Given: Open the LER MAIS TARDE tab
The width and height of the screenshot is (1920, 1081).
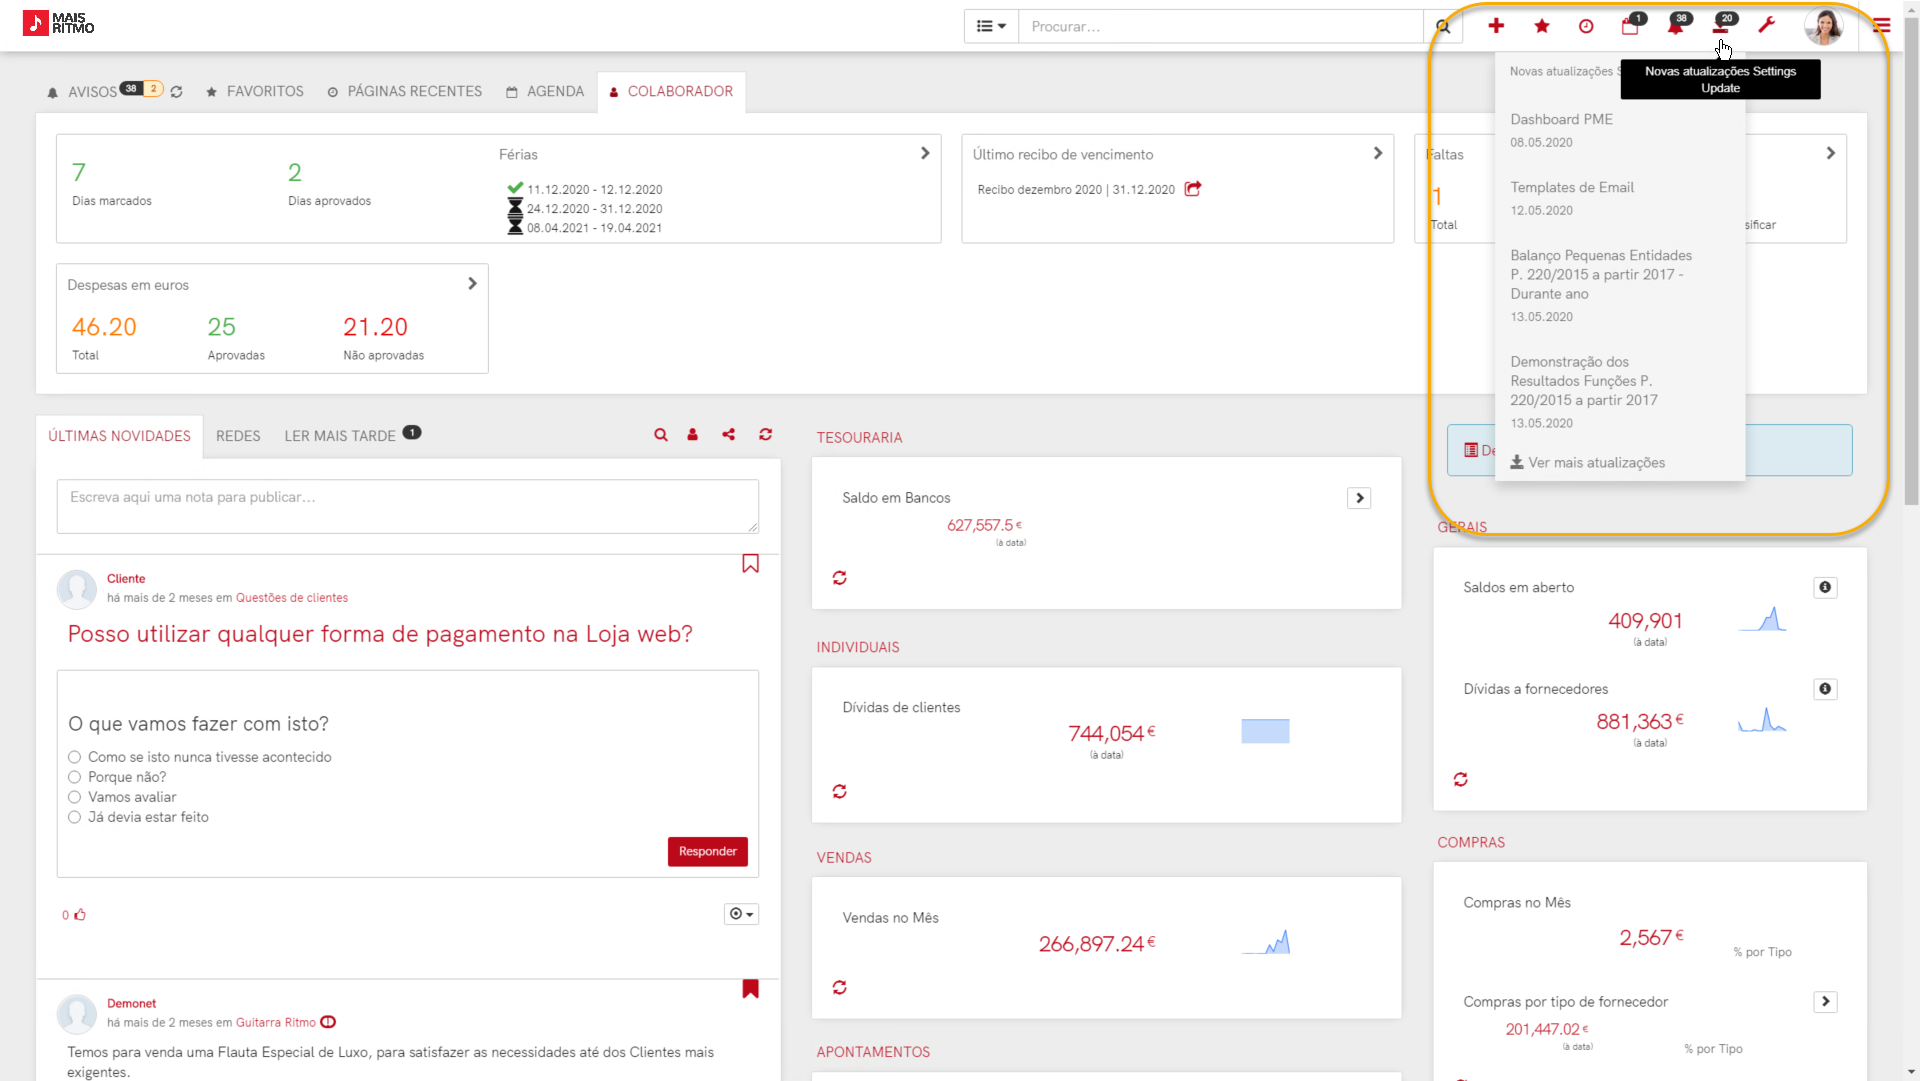Looking at the screenshot, I should [x=340, y=436].
